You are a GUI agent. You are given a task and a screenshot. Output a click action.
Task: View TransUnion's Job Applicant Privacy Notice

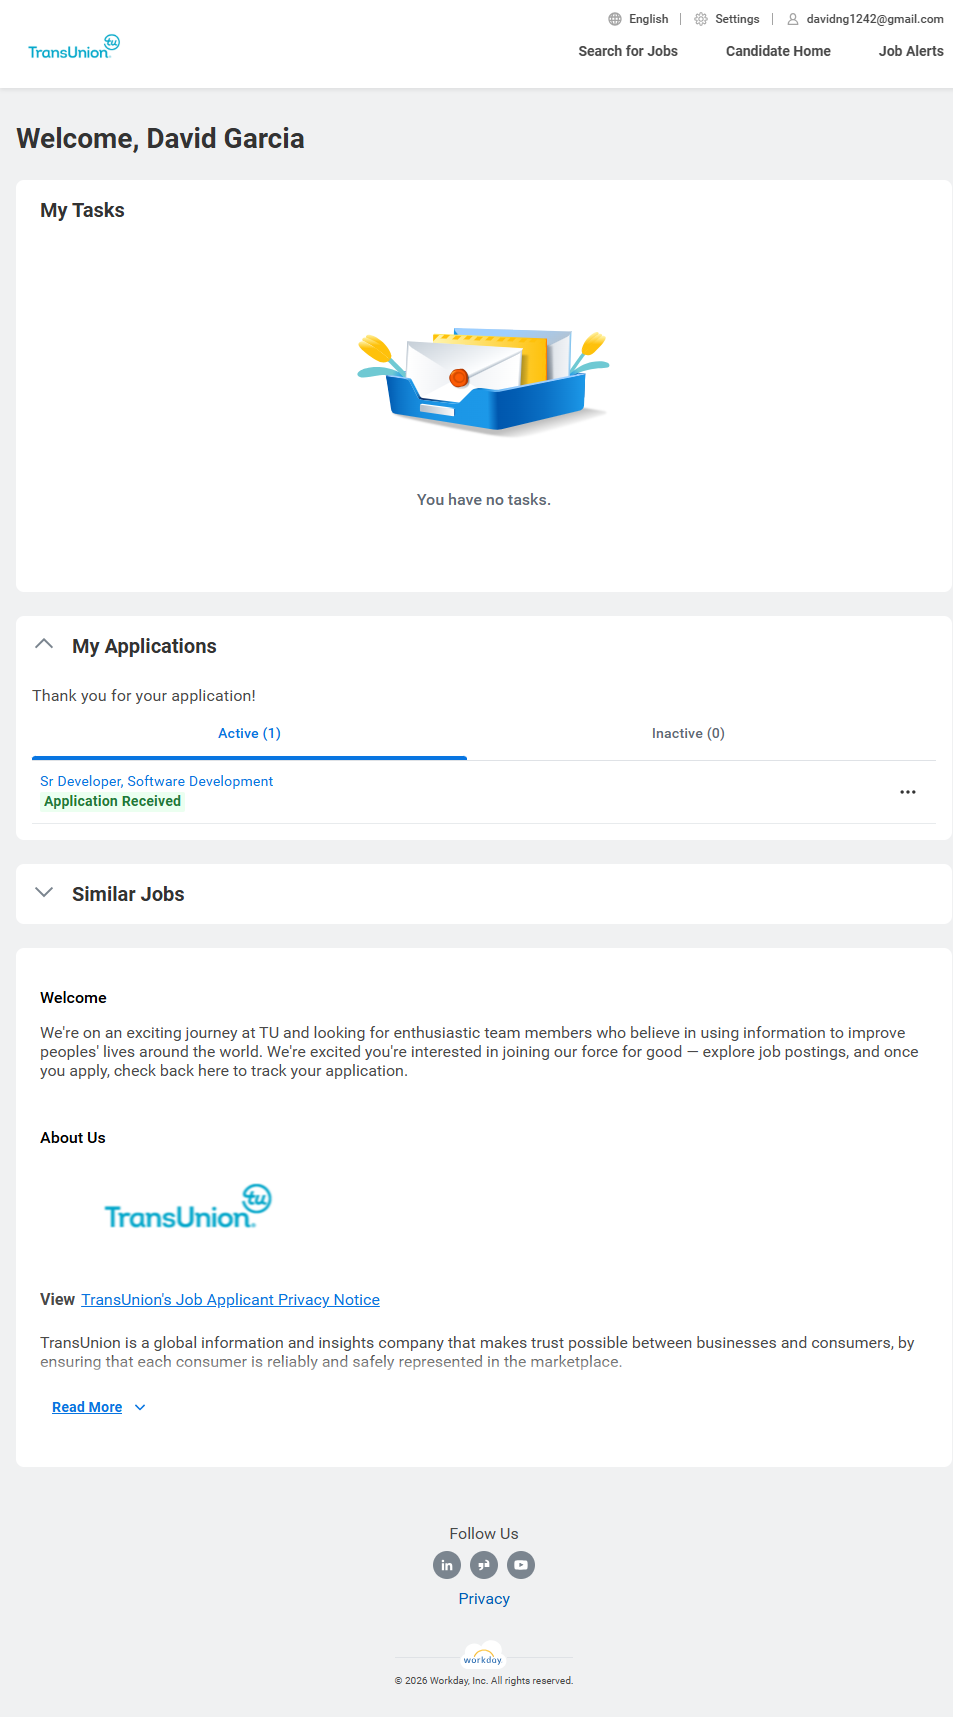click(x=230, y=1300)
